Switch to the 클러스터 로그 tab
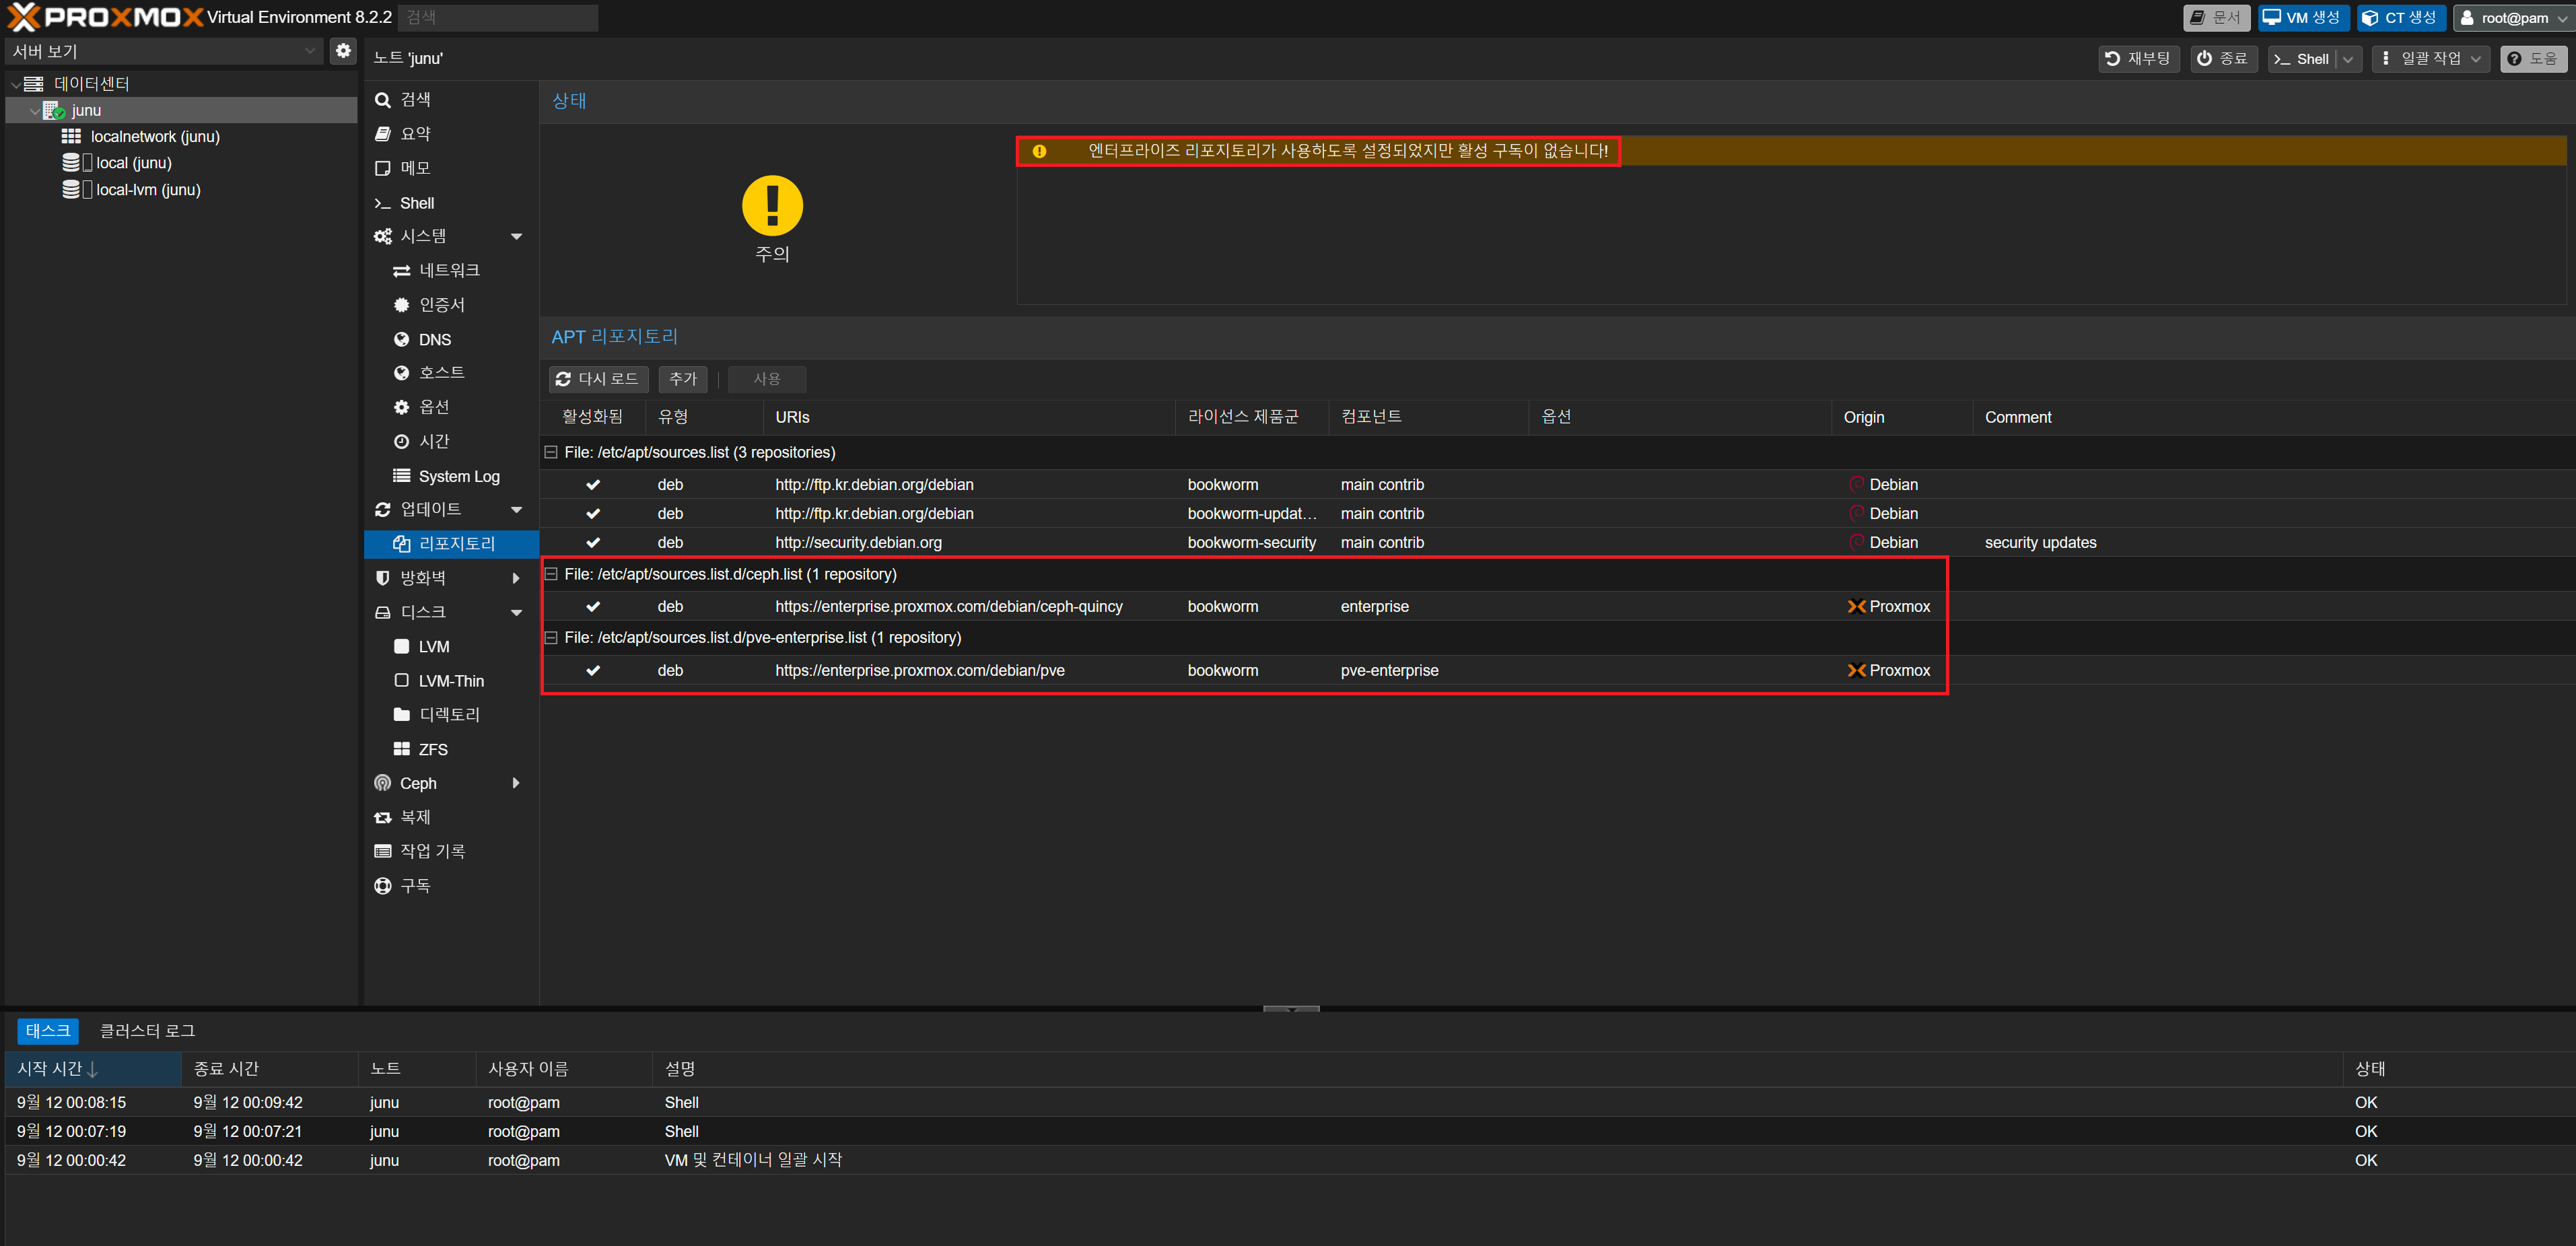 147,1030
